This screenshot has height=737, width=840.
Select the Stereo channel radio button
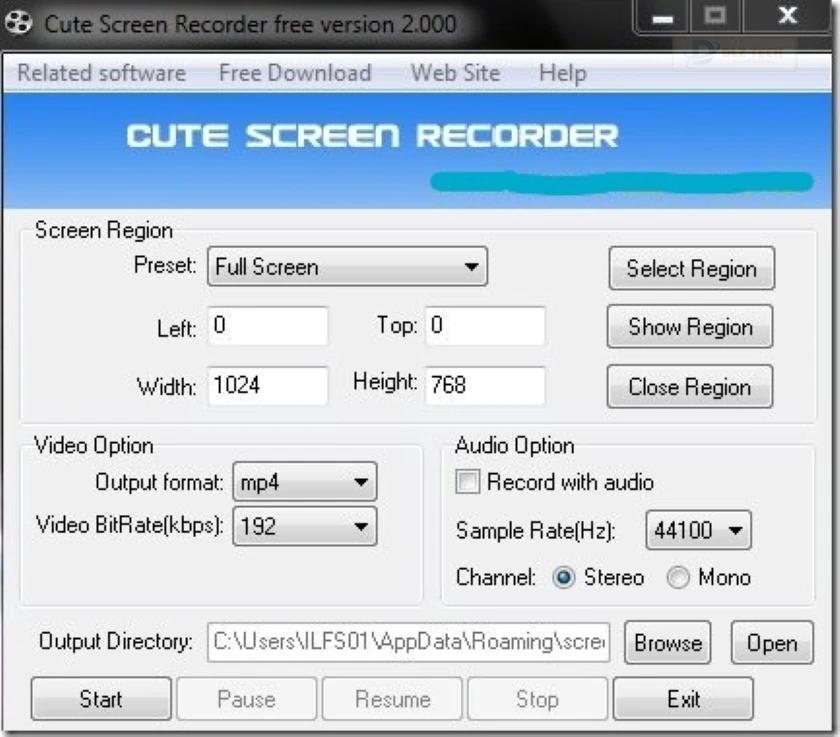563,577
